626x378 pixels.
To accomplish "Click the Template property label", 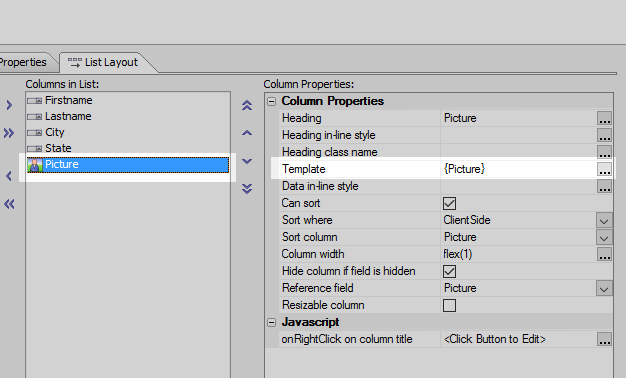I will tap(303, 169).
